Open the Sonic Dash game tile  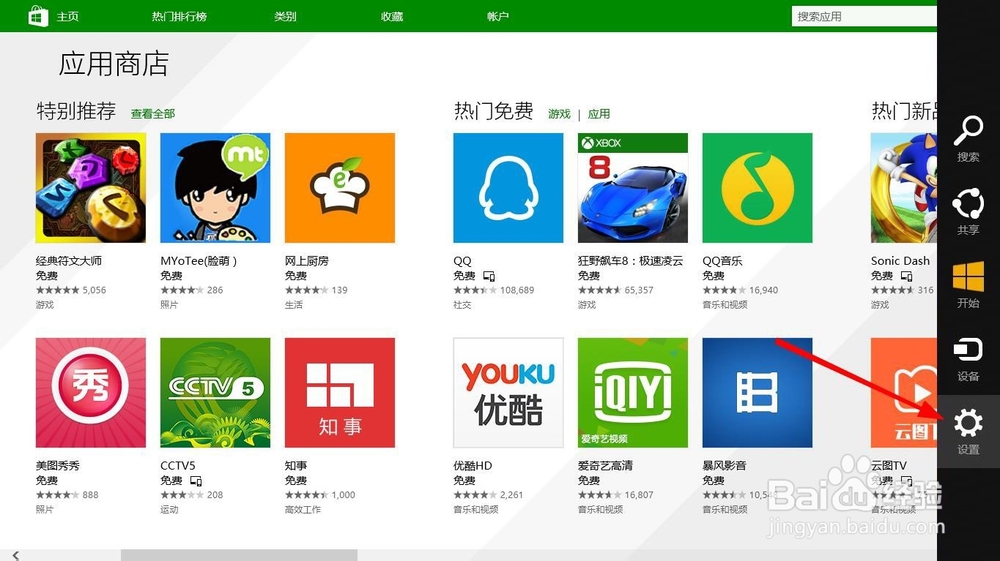tap(904, 187)
